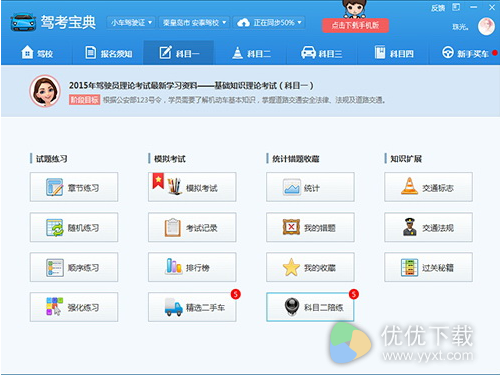Open 顺序练习 sequential practice
The height and width of the screenshot is (377, 500).
[74, 267]
